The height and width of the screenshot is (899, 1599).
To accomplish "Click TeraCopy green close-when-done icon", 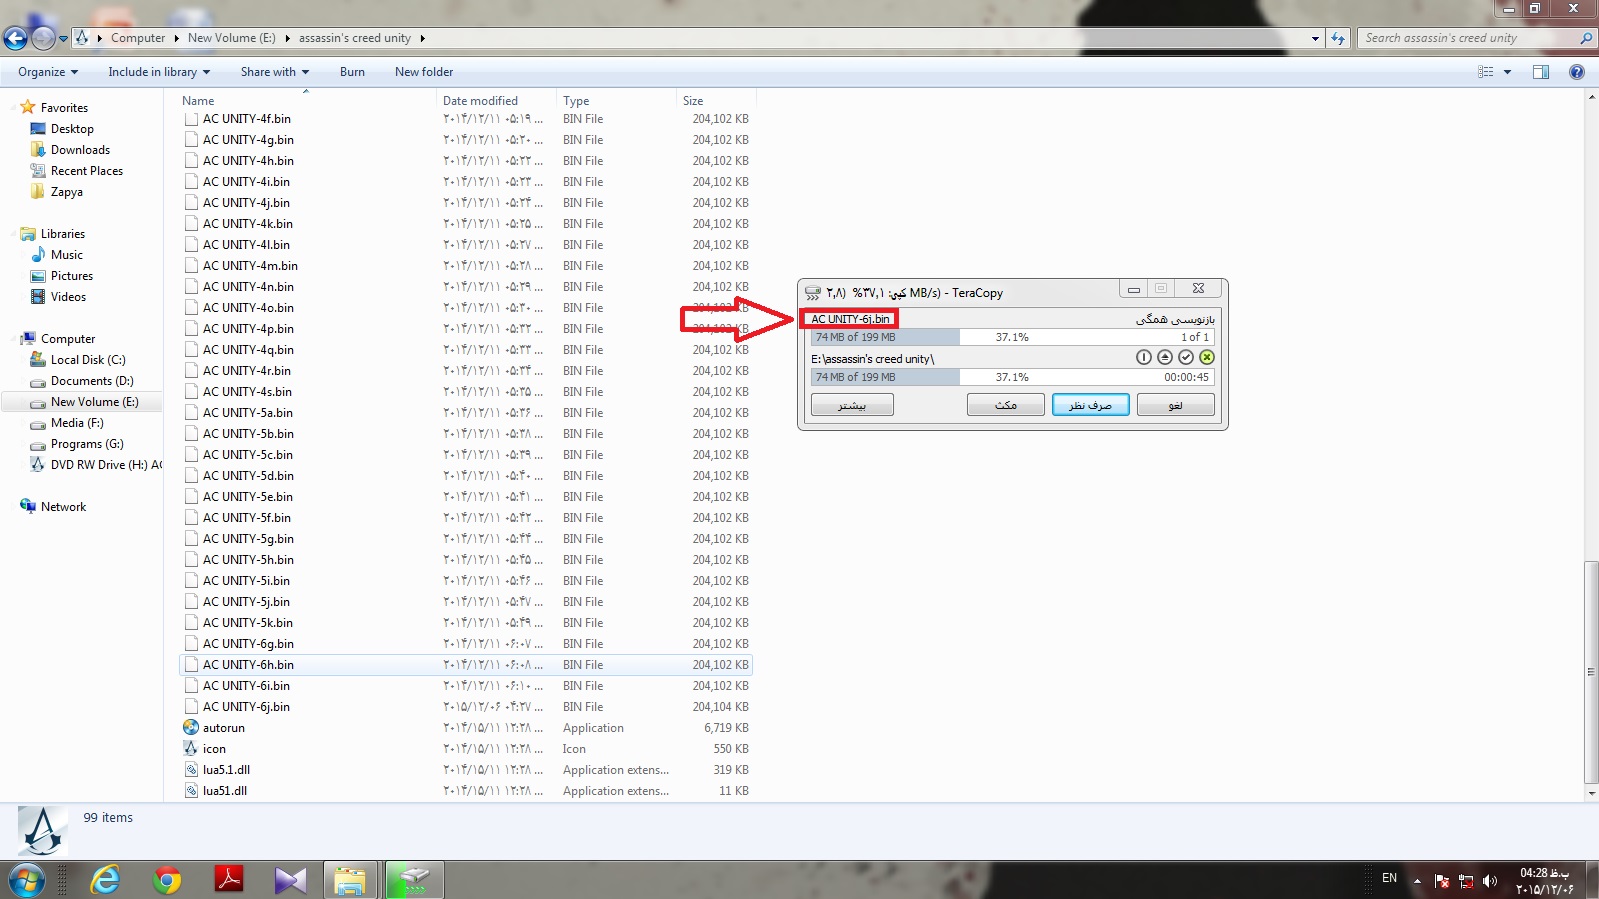I will click(1207, 357).
